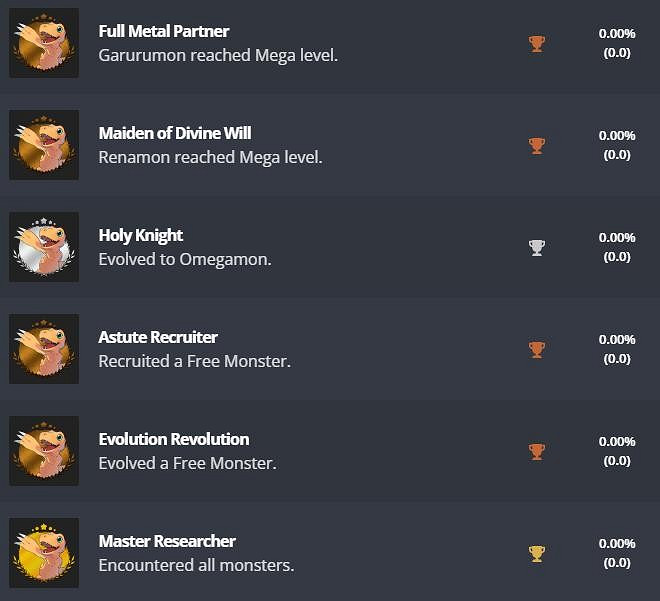Open the Full Metal Partner achievement title
The image size is (660, 601).
point(164,31)
